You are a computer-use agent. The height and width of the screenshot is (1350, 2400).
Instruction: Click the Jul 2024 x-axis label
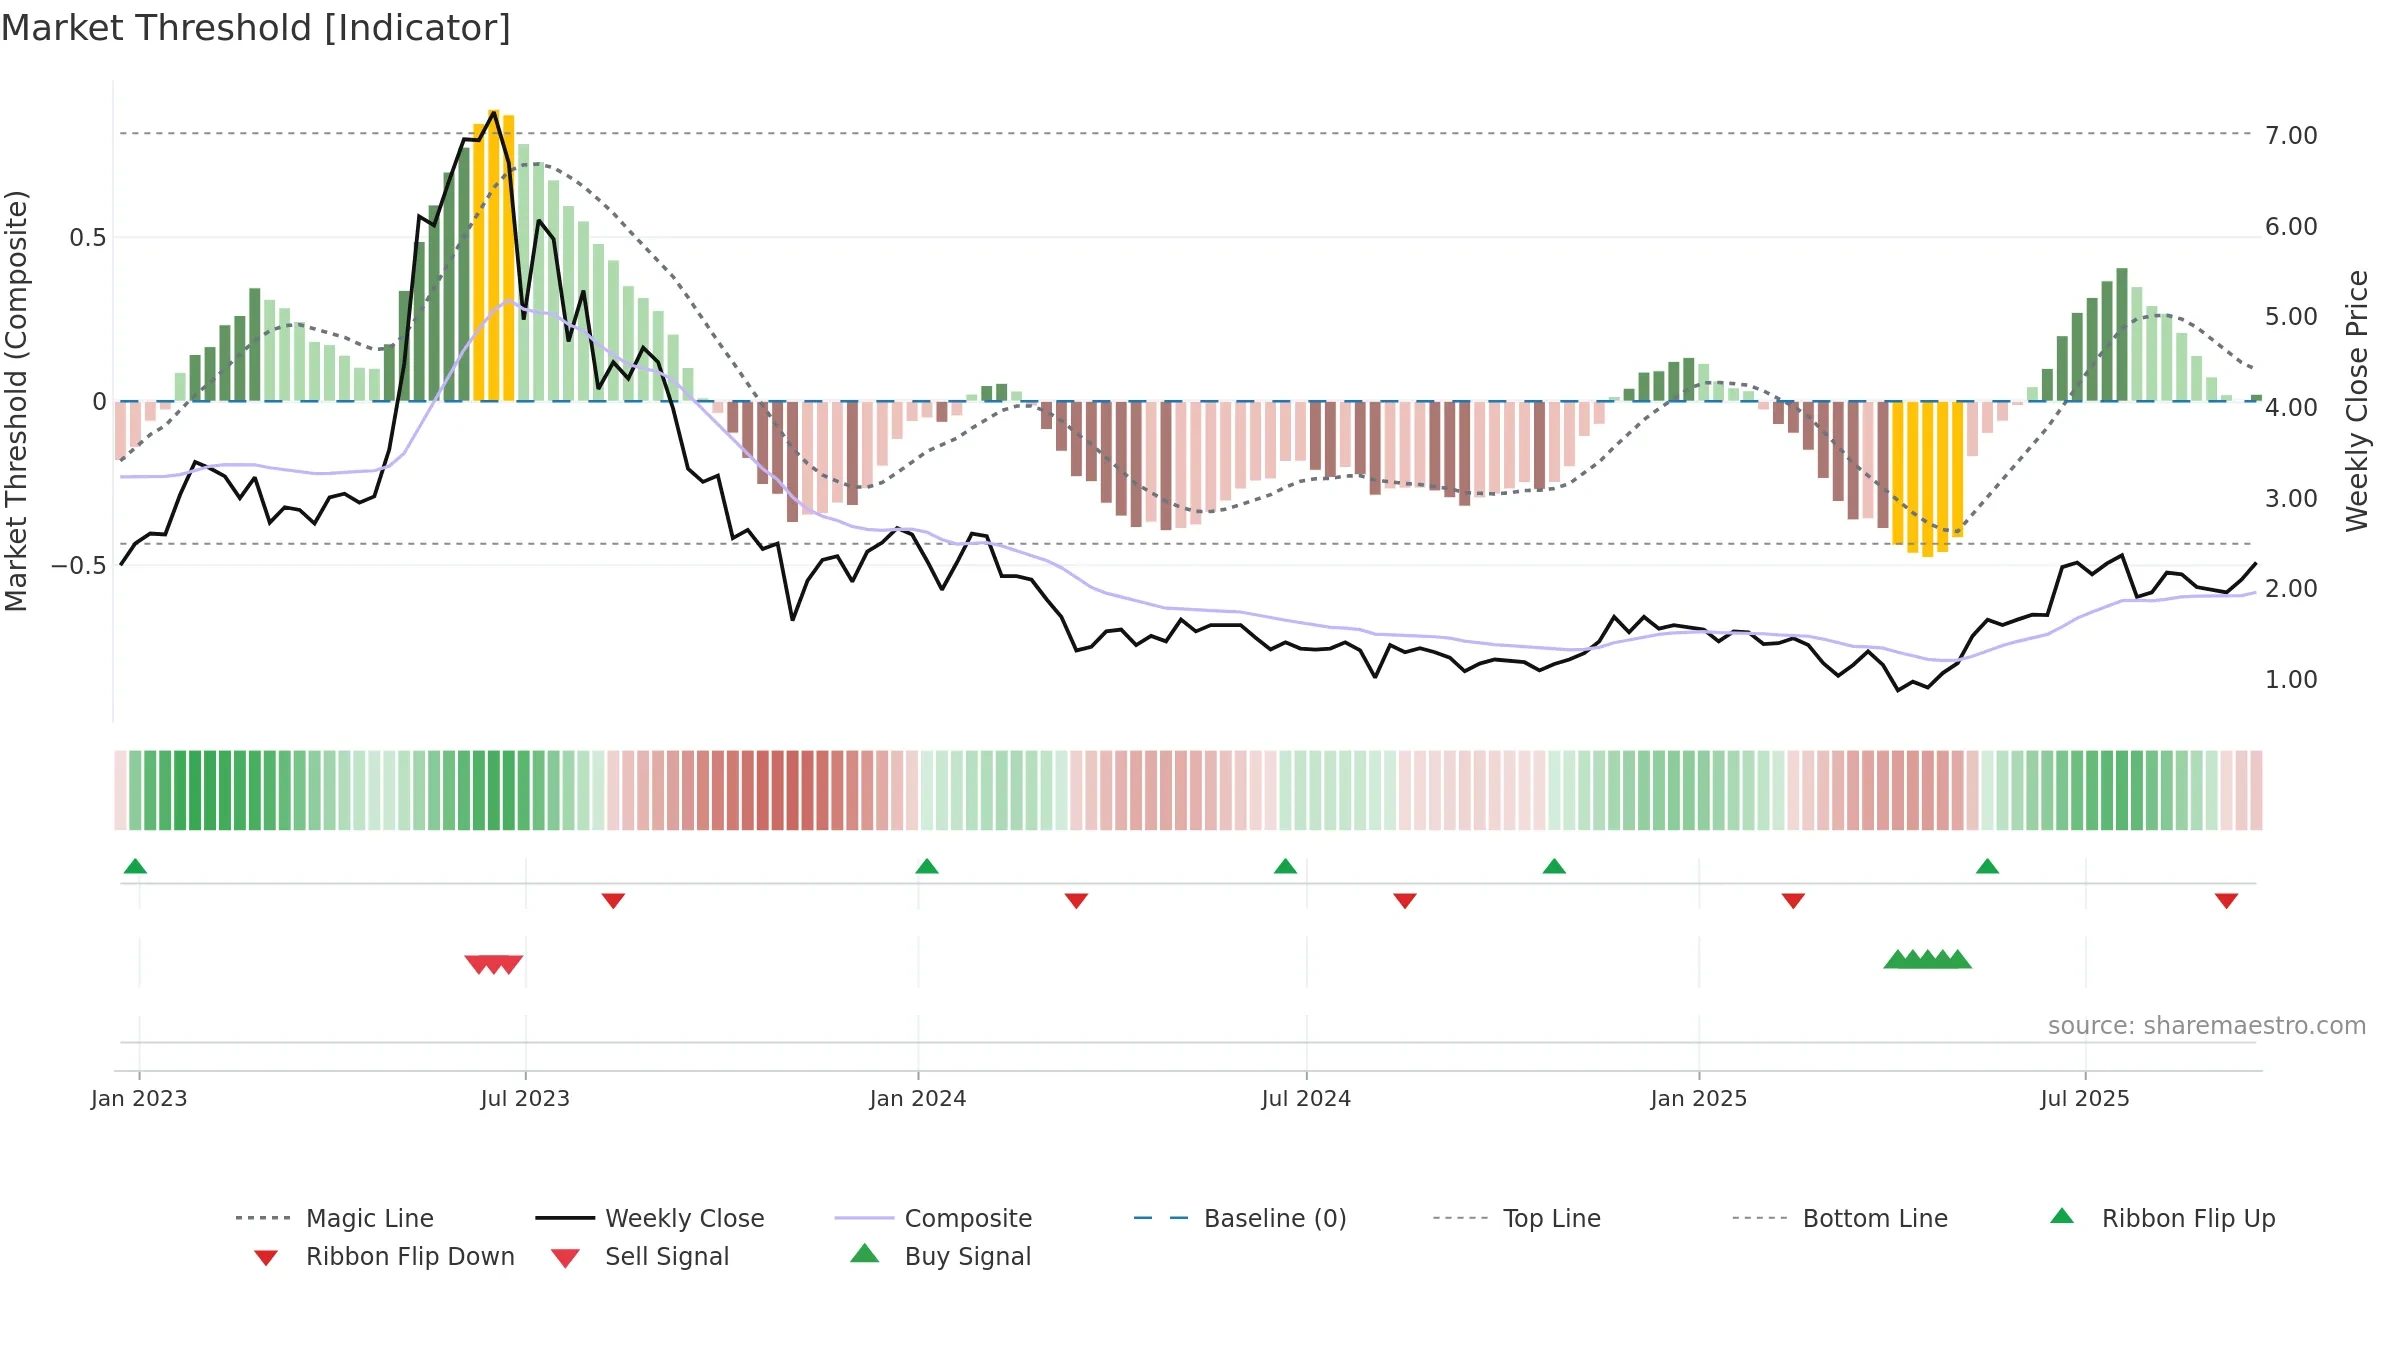tap(1306, 1098)
